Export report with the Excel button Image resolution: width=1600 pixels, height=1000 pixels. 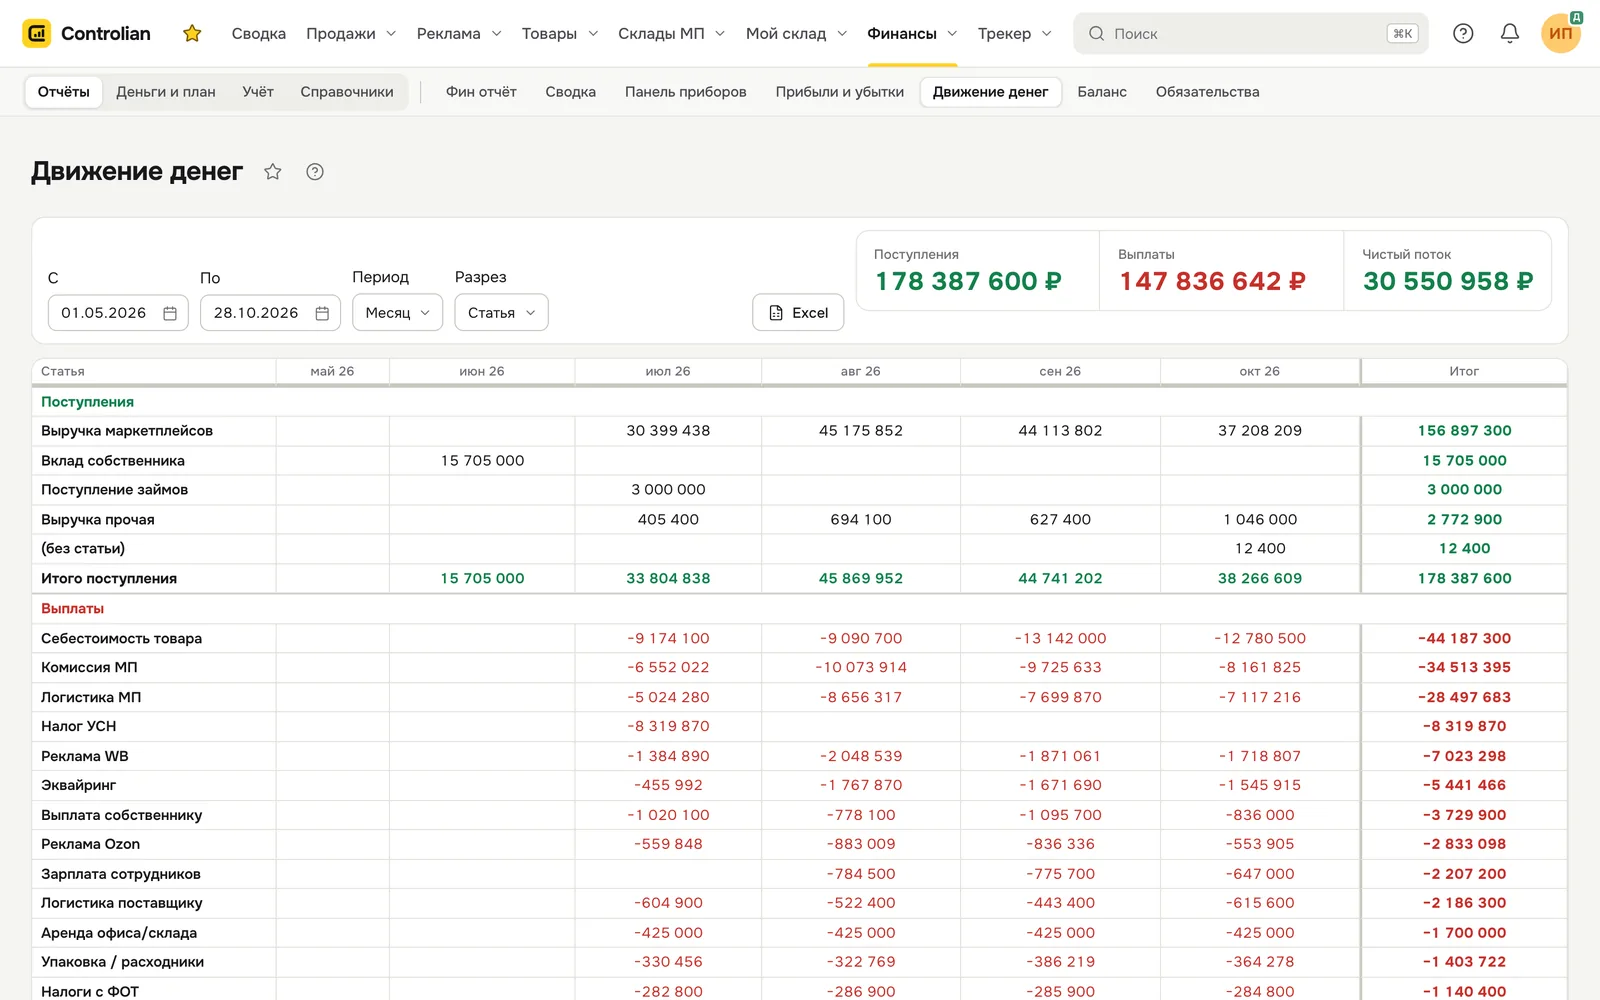(x=798, y=313)
